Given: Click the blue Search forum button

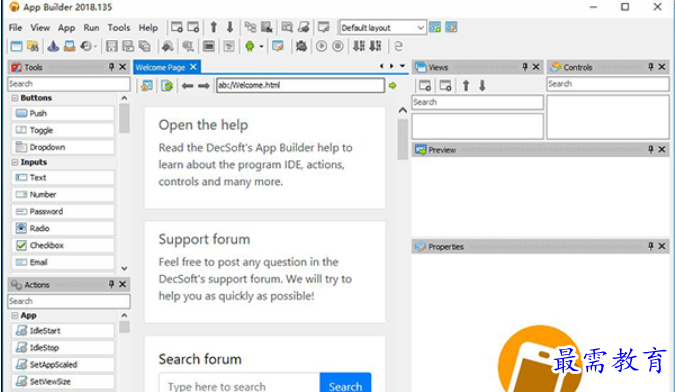Looking at the screenshot, I should pos(345,383).
